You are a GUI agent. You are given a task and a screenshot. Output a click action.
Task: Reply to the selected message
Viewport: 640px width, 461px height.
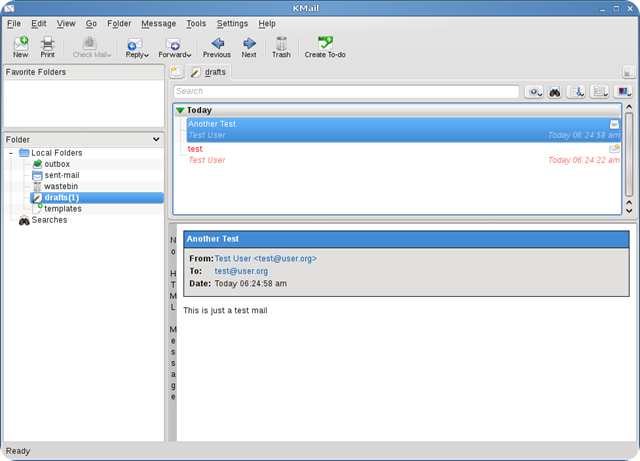coord(136,47)
